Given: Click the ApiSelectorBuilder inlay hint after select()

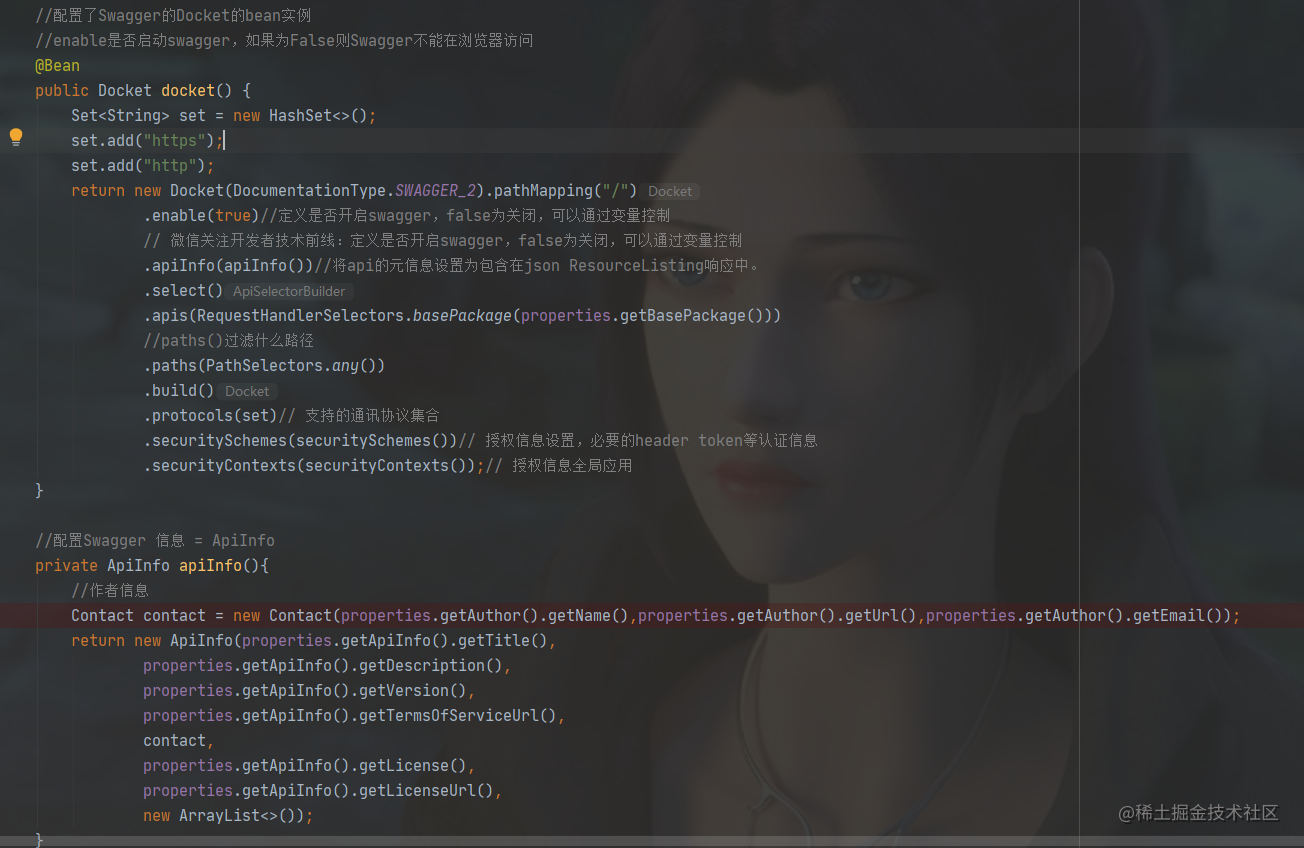Looking at the screenshot, I should (288, 291).
